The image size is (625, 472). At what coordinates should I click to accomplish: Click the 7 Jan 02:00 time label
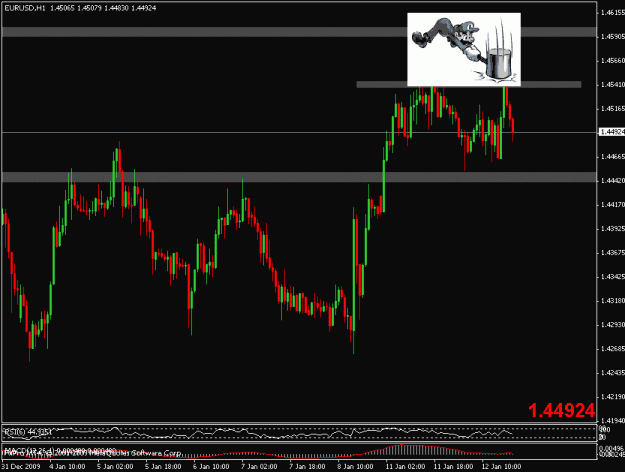tap(259, 466)
